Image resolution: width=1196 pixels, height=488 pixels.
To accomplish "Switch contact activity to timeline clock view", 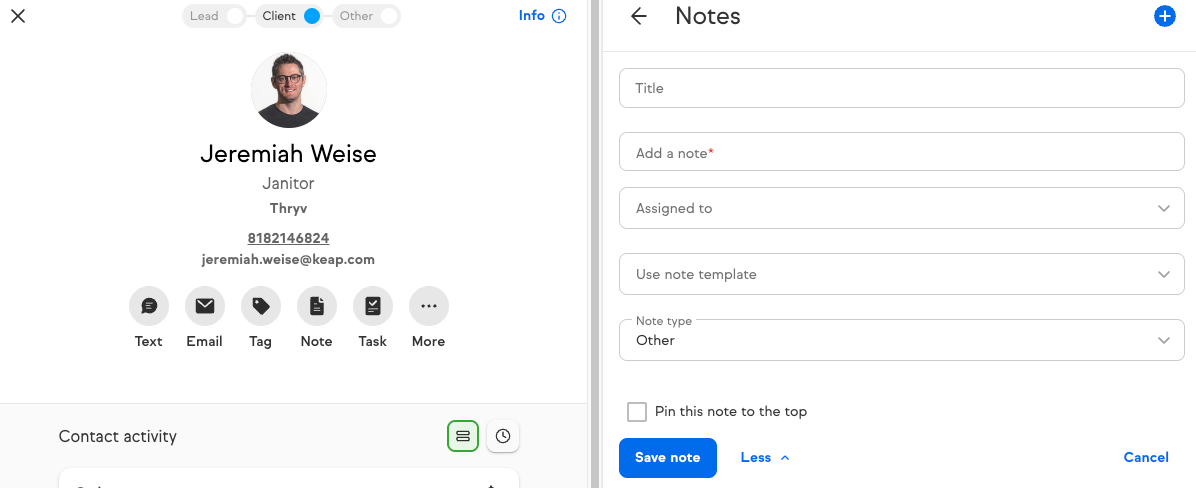I will pos(503,436).
